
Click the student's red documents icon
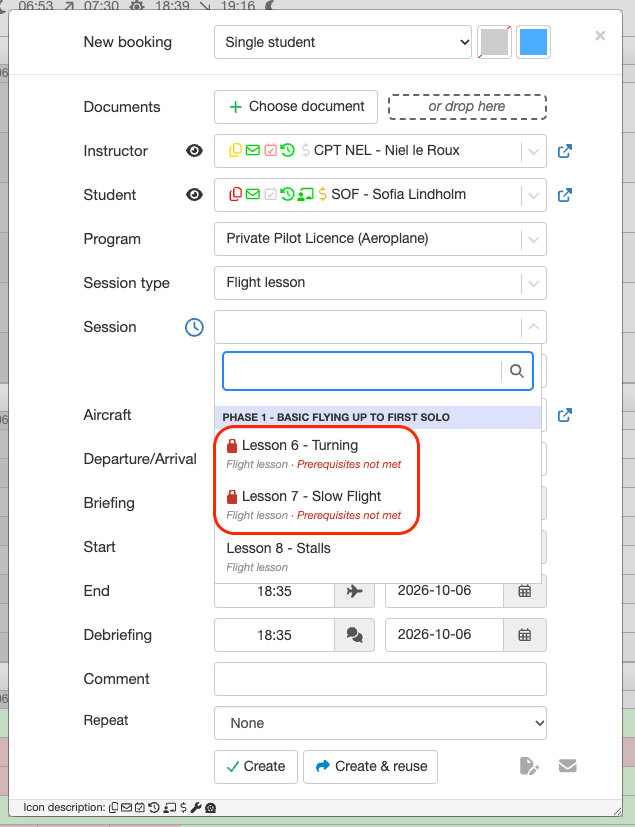click(235, 195)
